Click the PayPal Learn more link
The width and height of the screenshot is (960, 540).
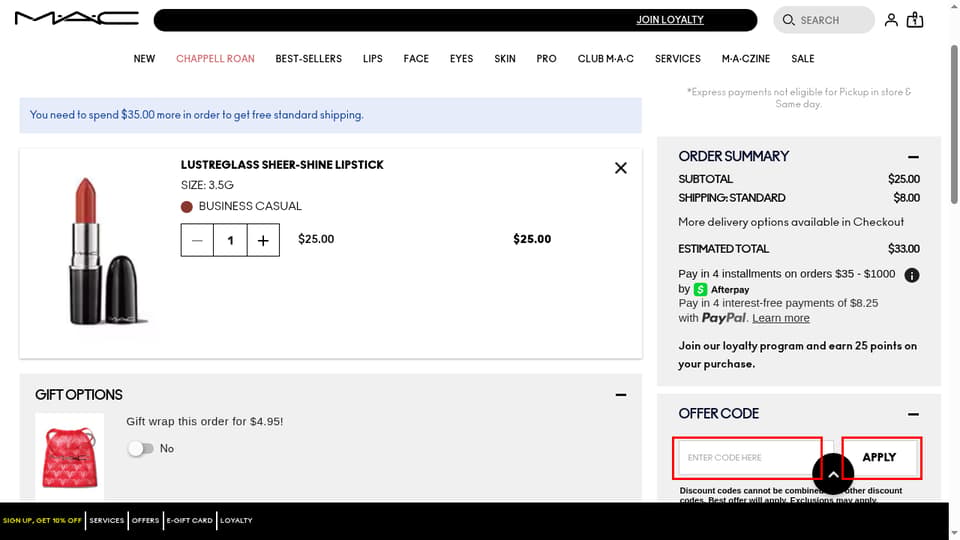tap(781, 318)
